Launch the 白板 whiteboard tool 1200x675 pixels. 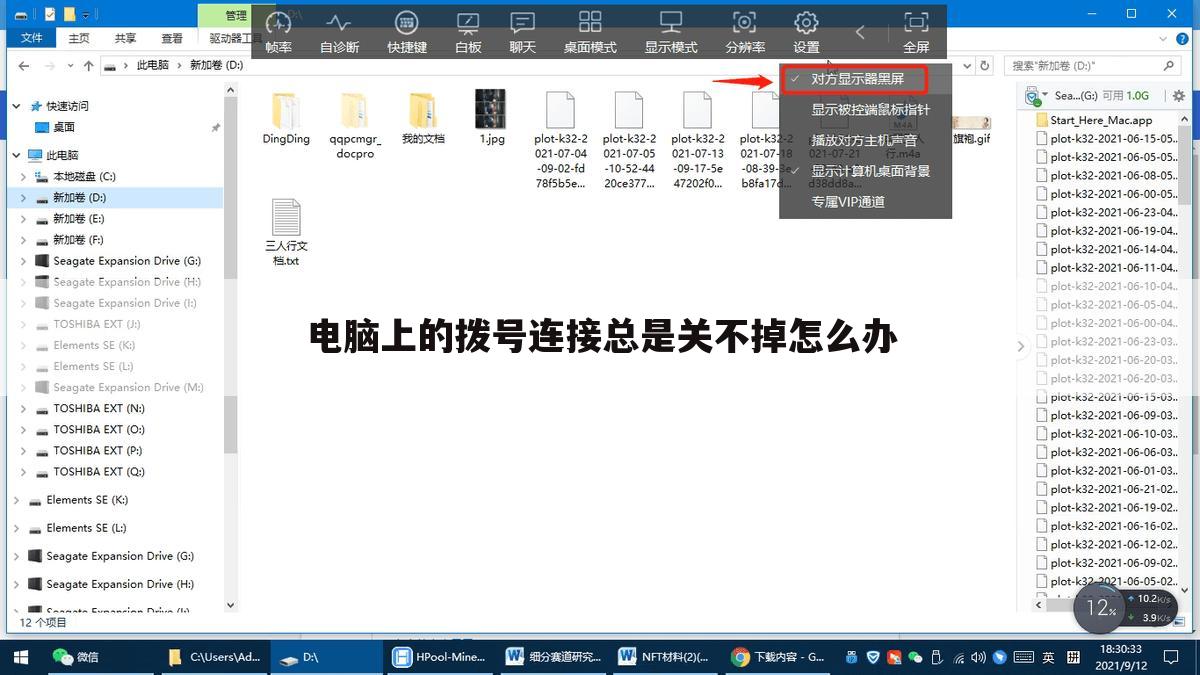click(x=467, y=30)
